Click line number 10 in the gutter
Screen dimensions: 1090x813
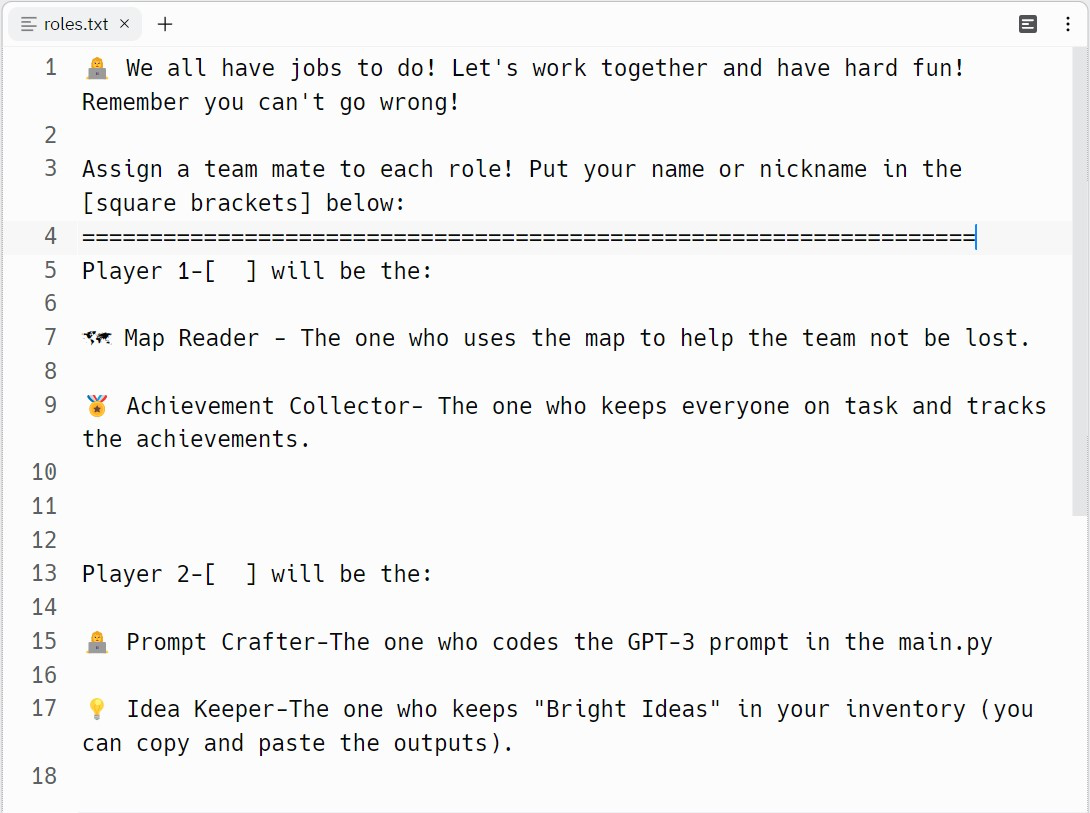pos(44,473)
